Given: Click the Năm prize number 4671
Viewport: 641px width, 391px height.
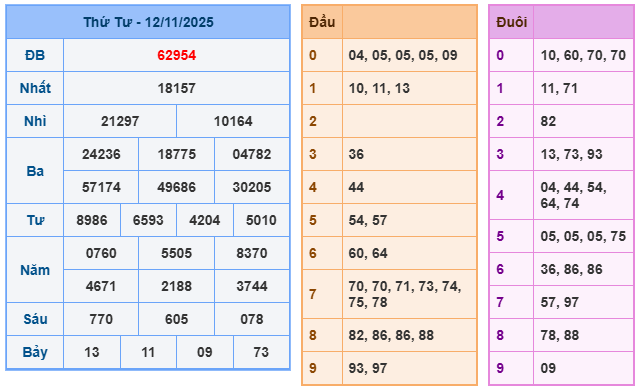Looking at the screenshot, I should coord(101,286).
